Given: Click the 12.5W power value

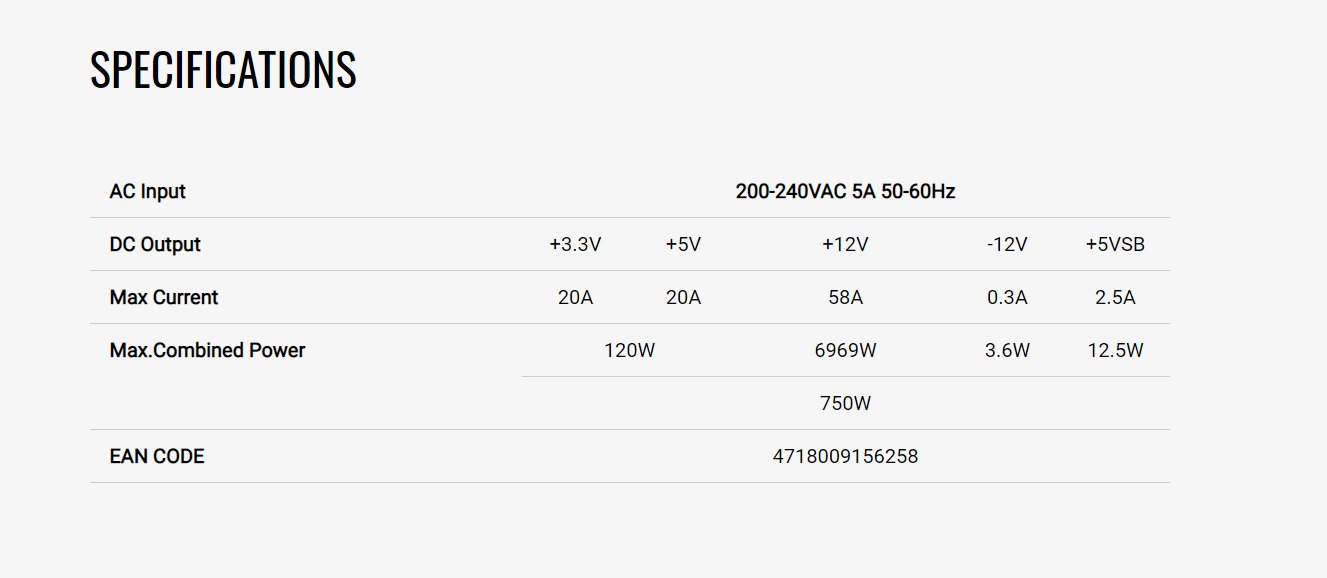Looking at the screenshot, I should pyautogui.click(x=1115, y=350).
